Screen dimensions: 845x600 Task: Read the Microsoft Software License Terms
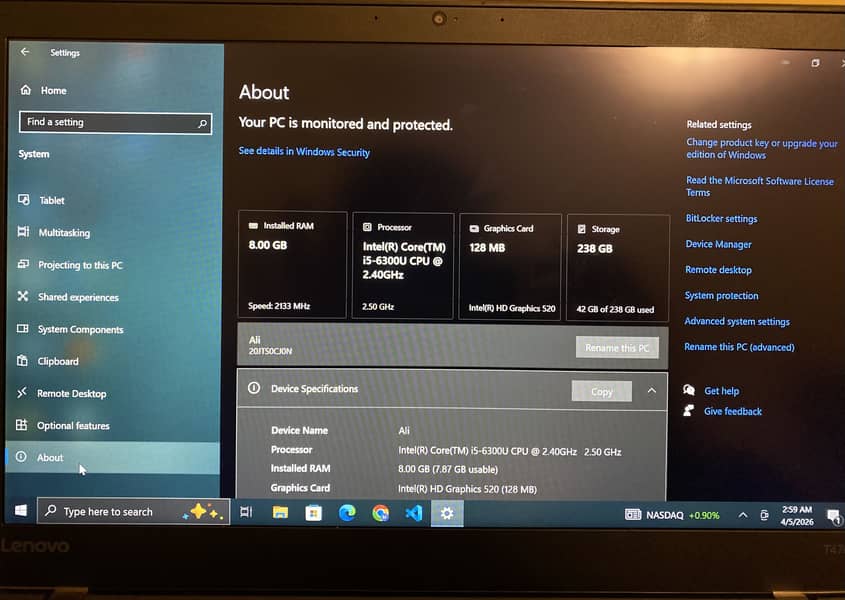[x=760, y=187]
